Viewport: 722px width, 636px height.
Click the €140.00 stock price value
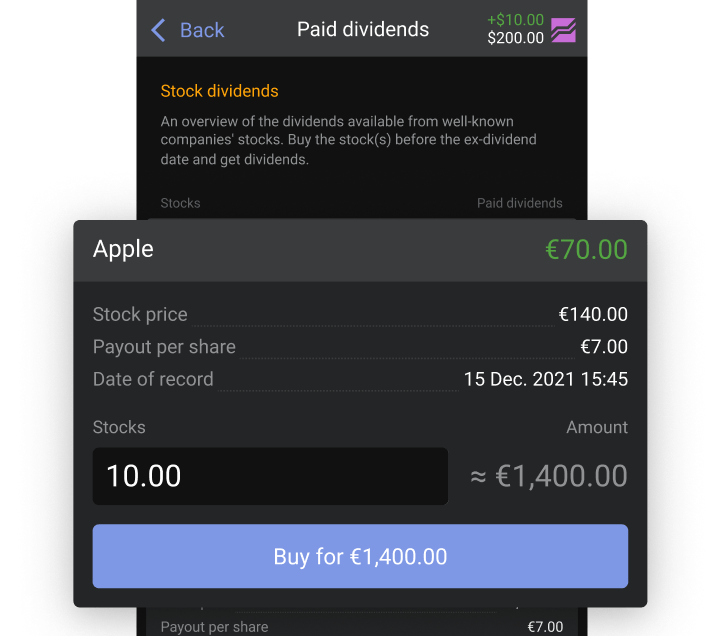593,314
